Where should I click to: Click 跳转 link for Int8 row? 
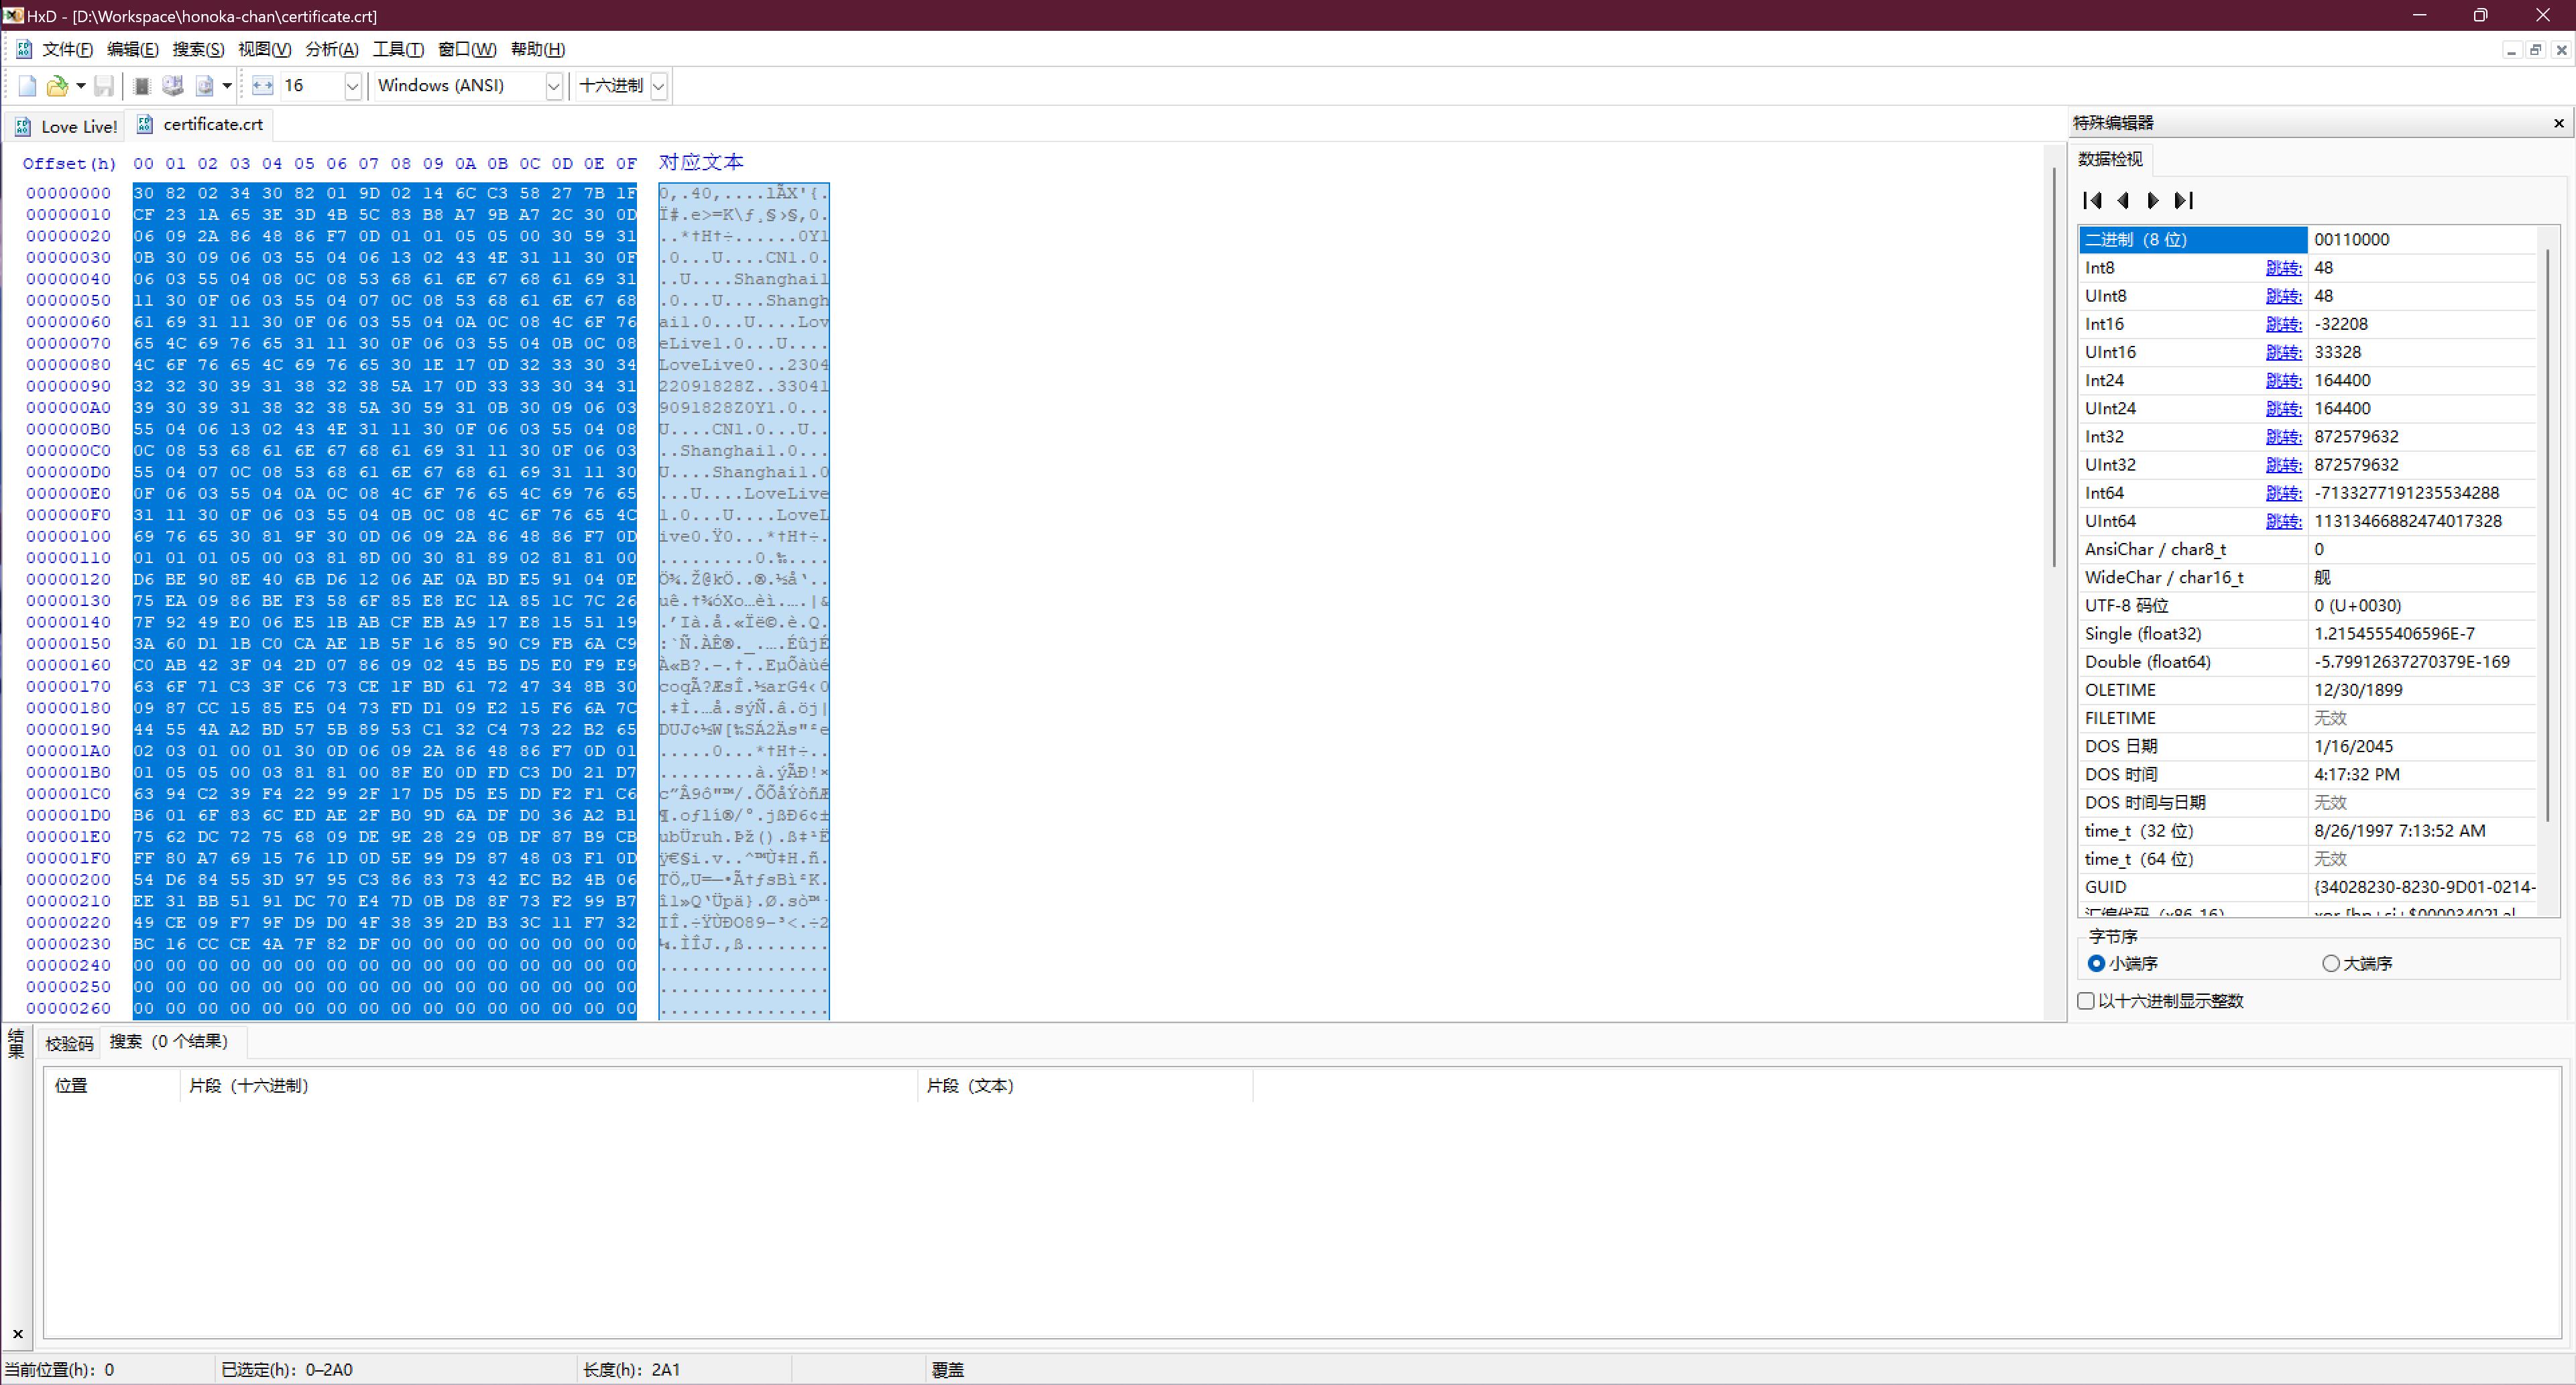(2283, 268)
